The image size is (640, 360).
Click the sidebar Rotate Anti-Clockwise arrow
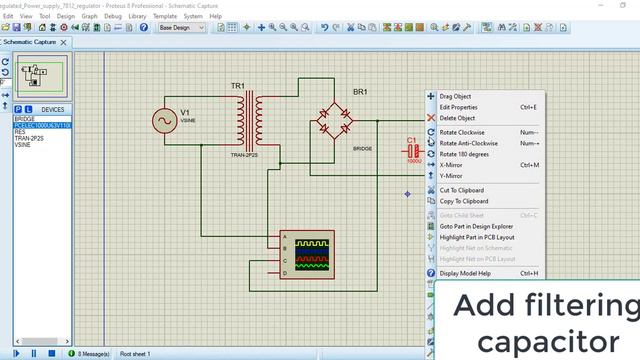click(5, 72)
